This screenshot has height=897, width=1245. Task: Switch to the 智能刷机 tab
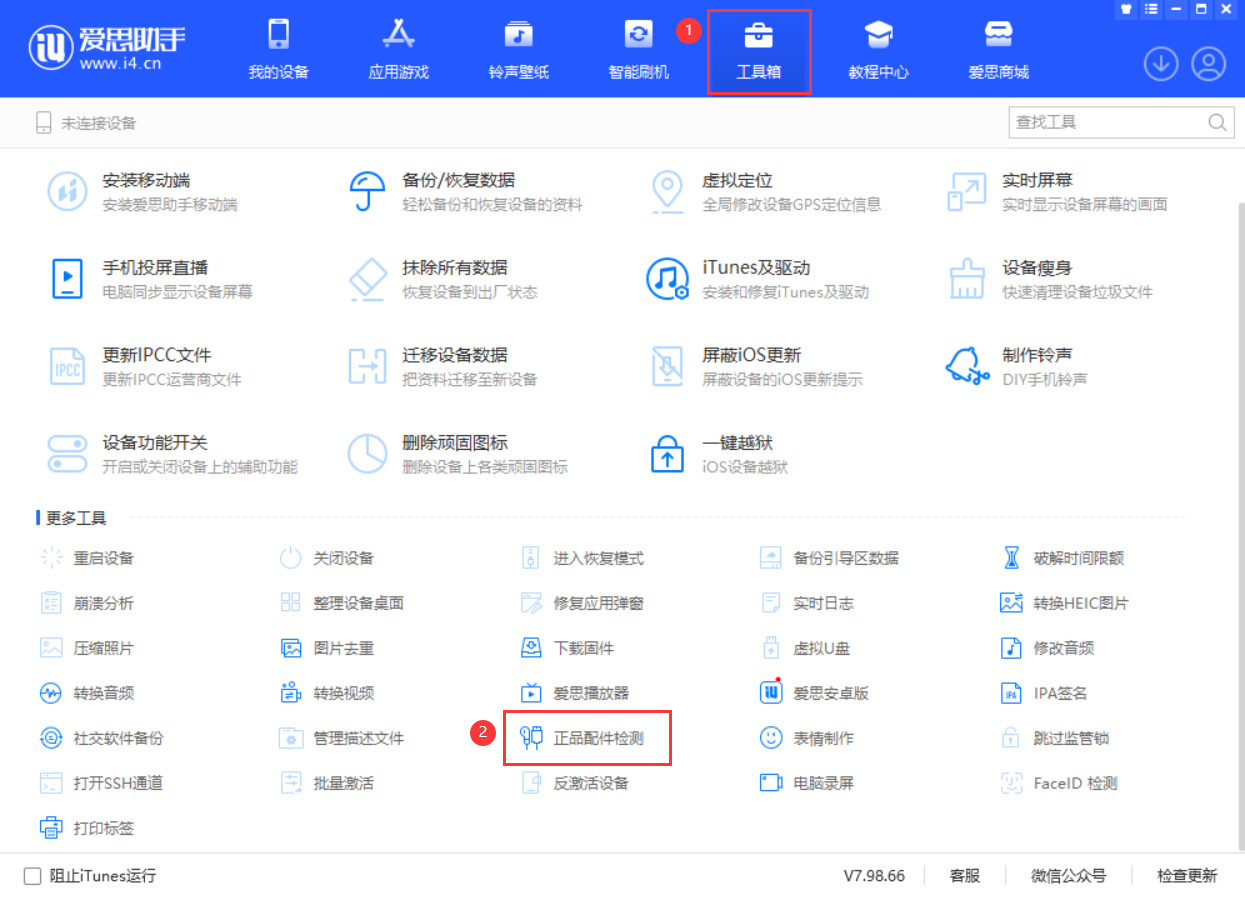[x=639, y=50]
